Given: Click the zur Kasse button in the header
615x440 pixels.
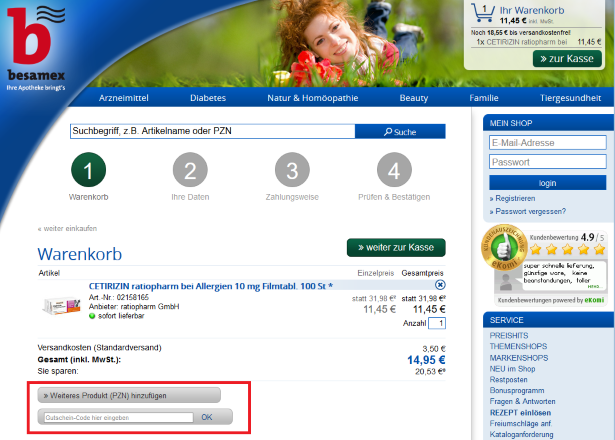Looking at the screenshot, I should [x=567, y=59].
